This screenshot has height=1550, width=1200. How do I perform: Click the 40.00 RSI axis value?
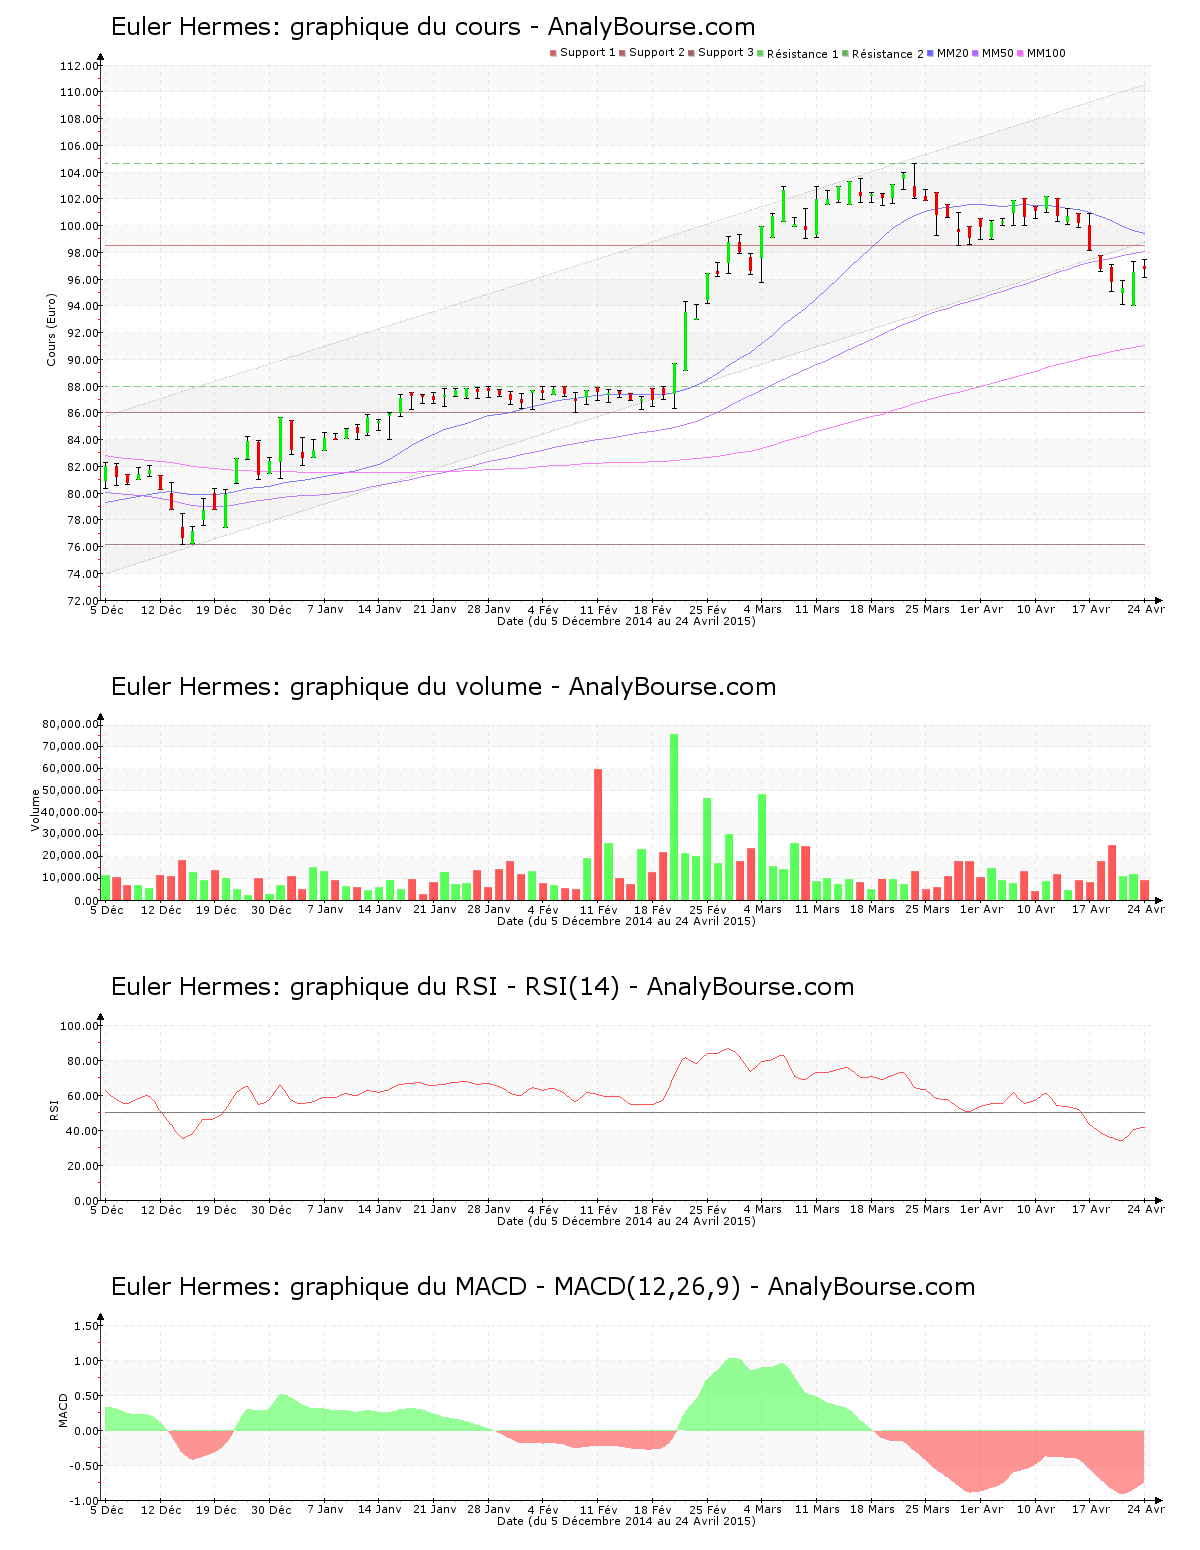pos(82,1131)
